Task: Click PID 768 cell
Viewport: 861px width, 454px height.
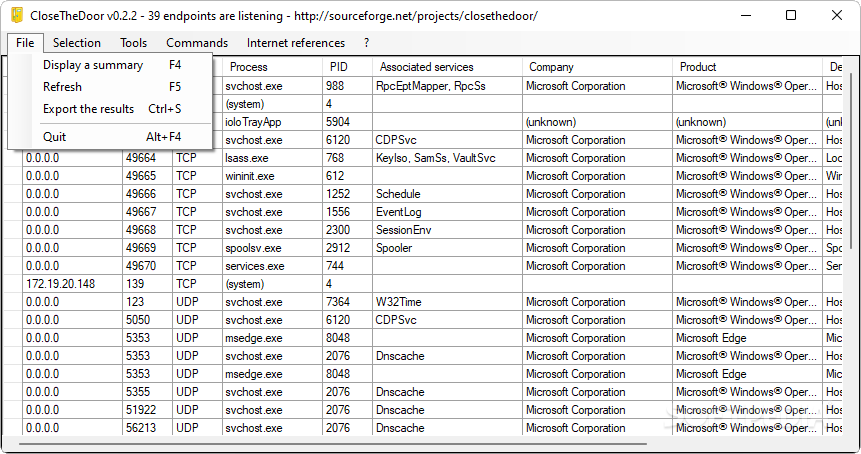Action: [348, 158]
